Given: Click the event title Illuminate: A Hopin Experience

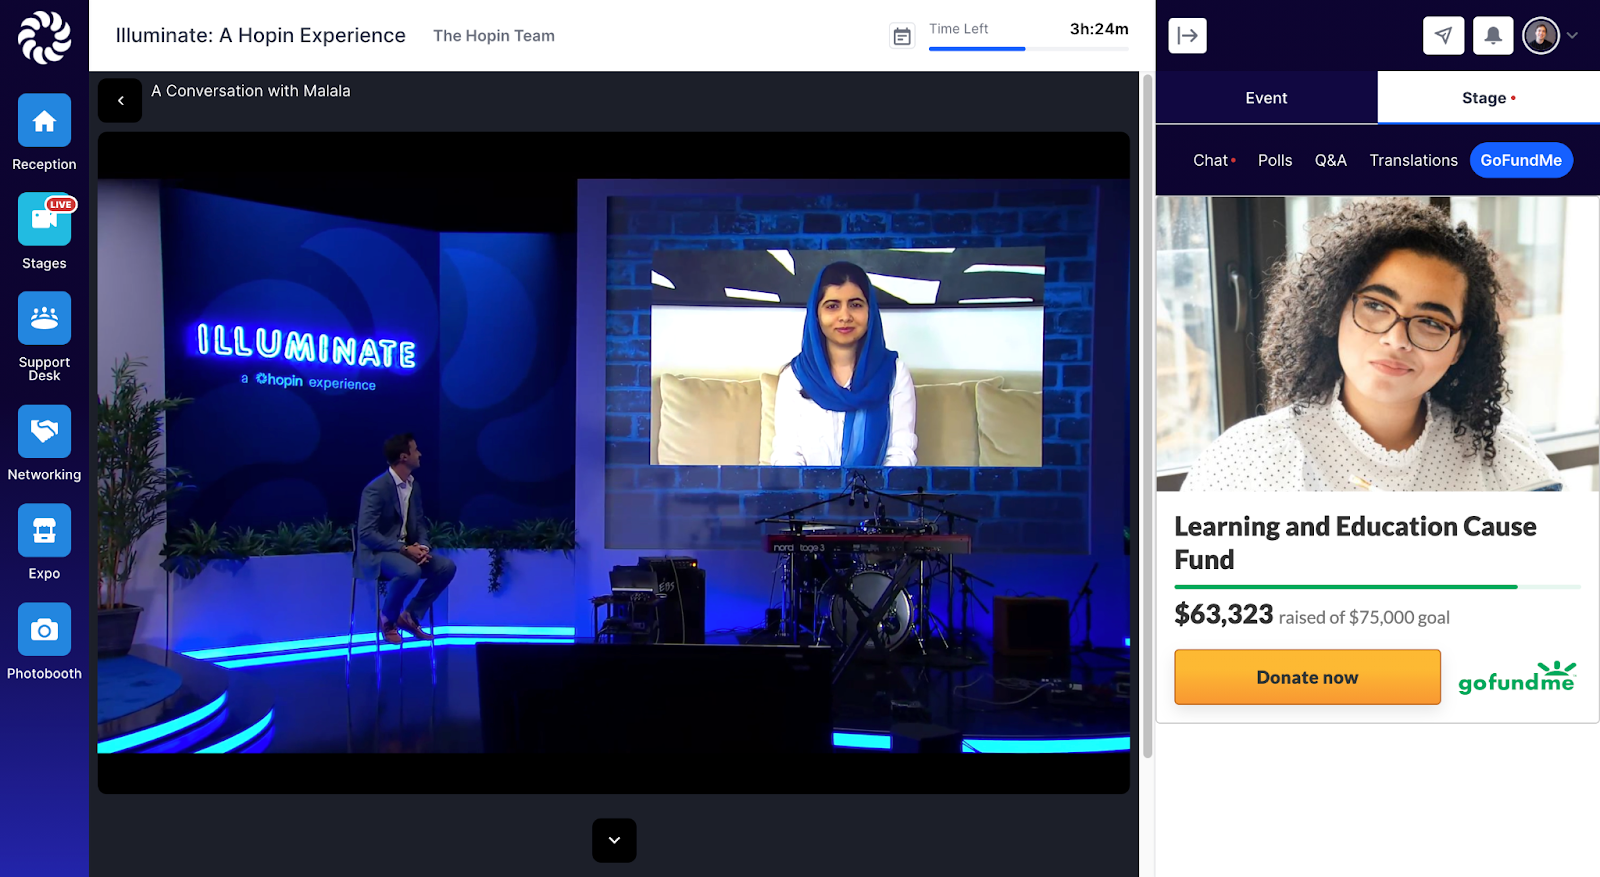Looking at the screenshot, I should [261, 36].
